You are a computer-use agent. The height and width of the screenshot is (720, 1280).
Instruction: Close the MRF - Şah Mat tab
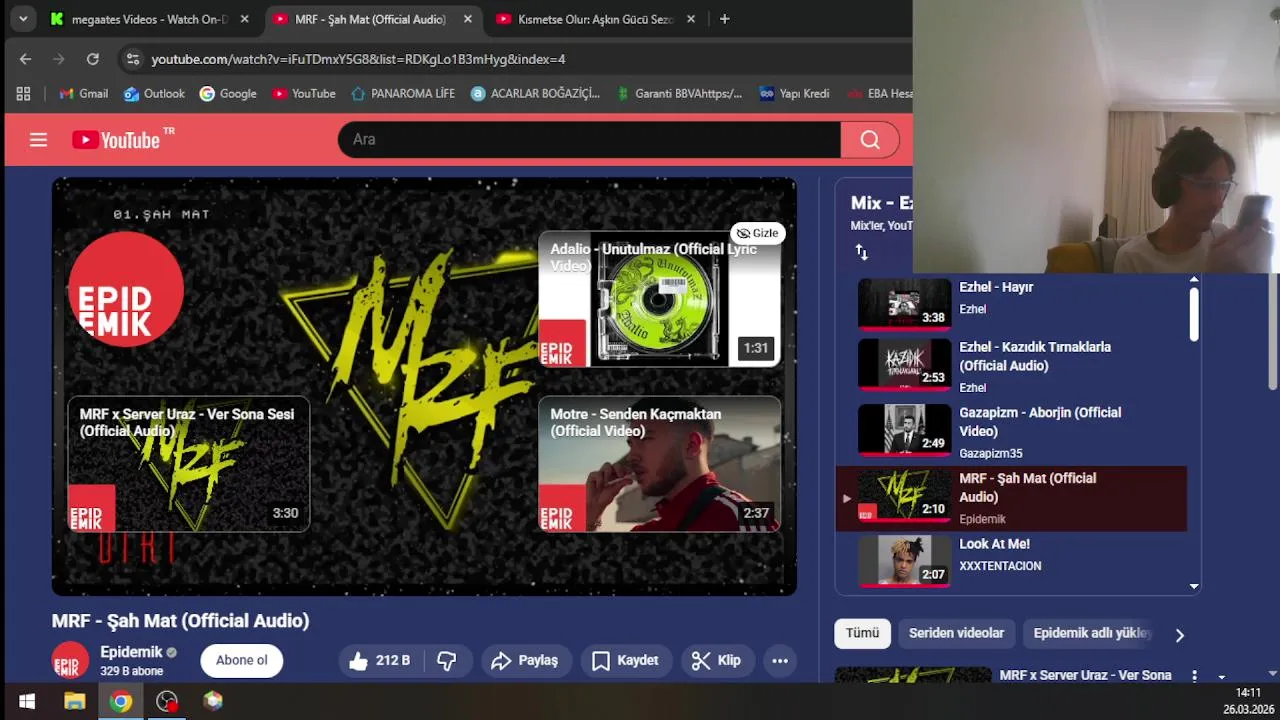(x=467, y=19)
